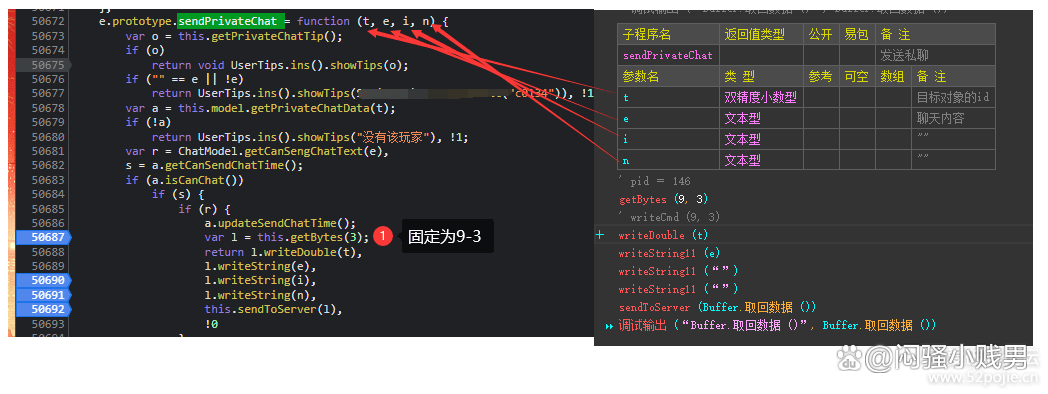
Task: Click the 公开 column header
Action: click(x=821, y=34)
